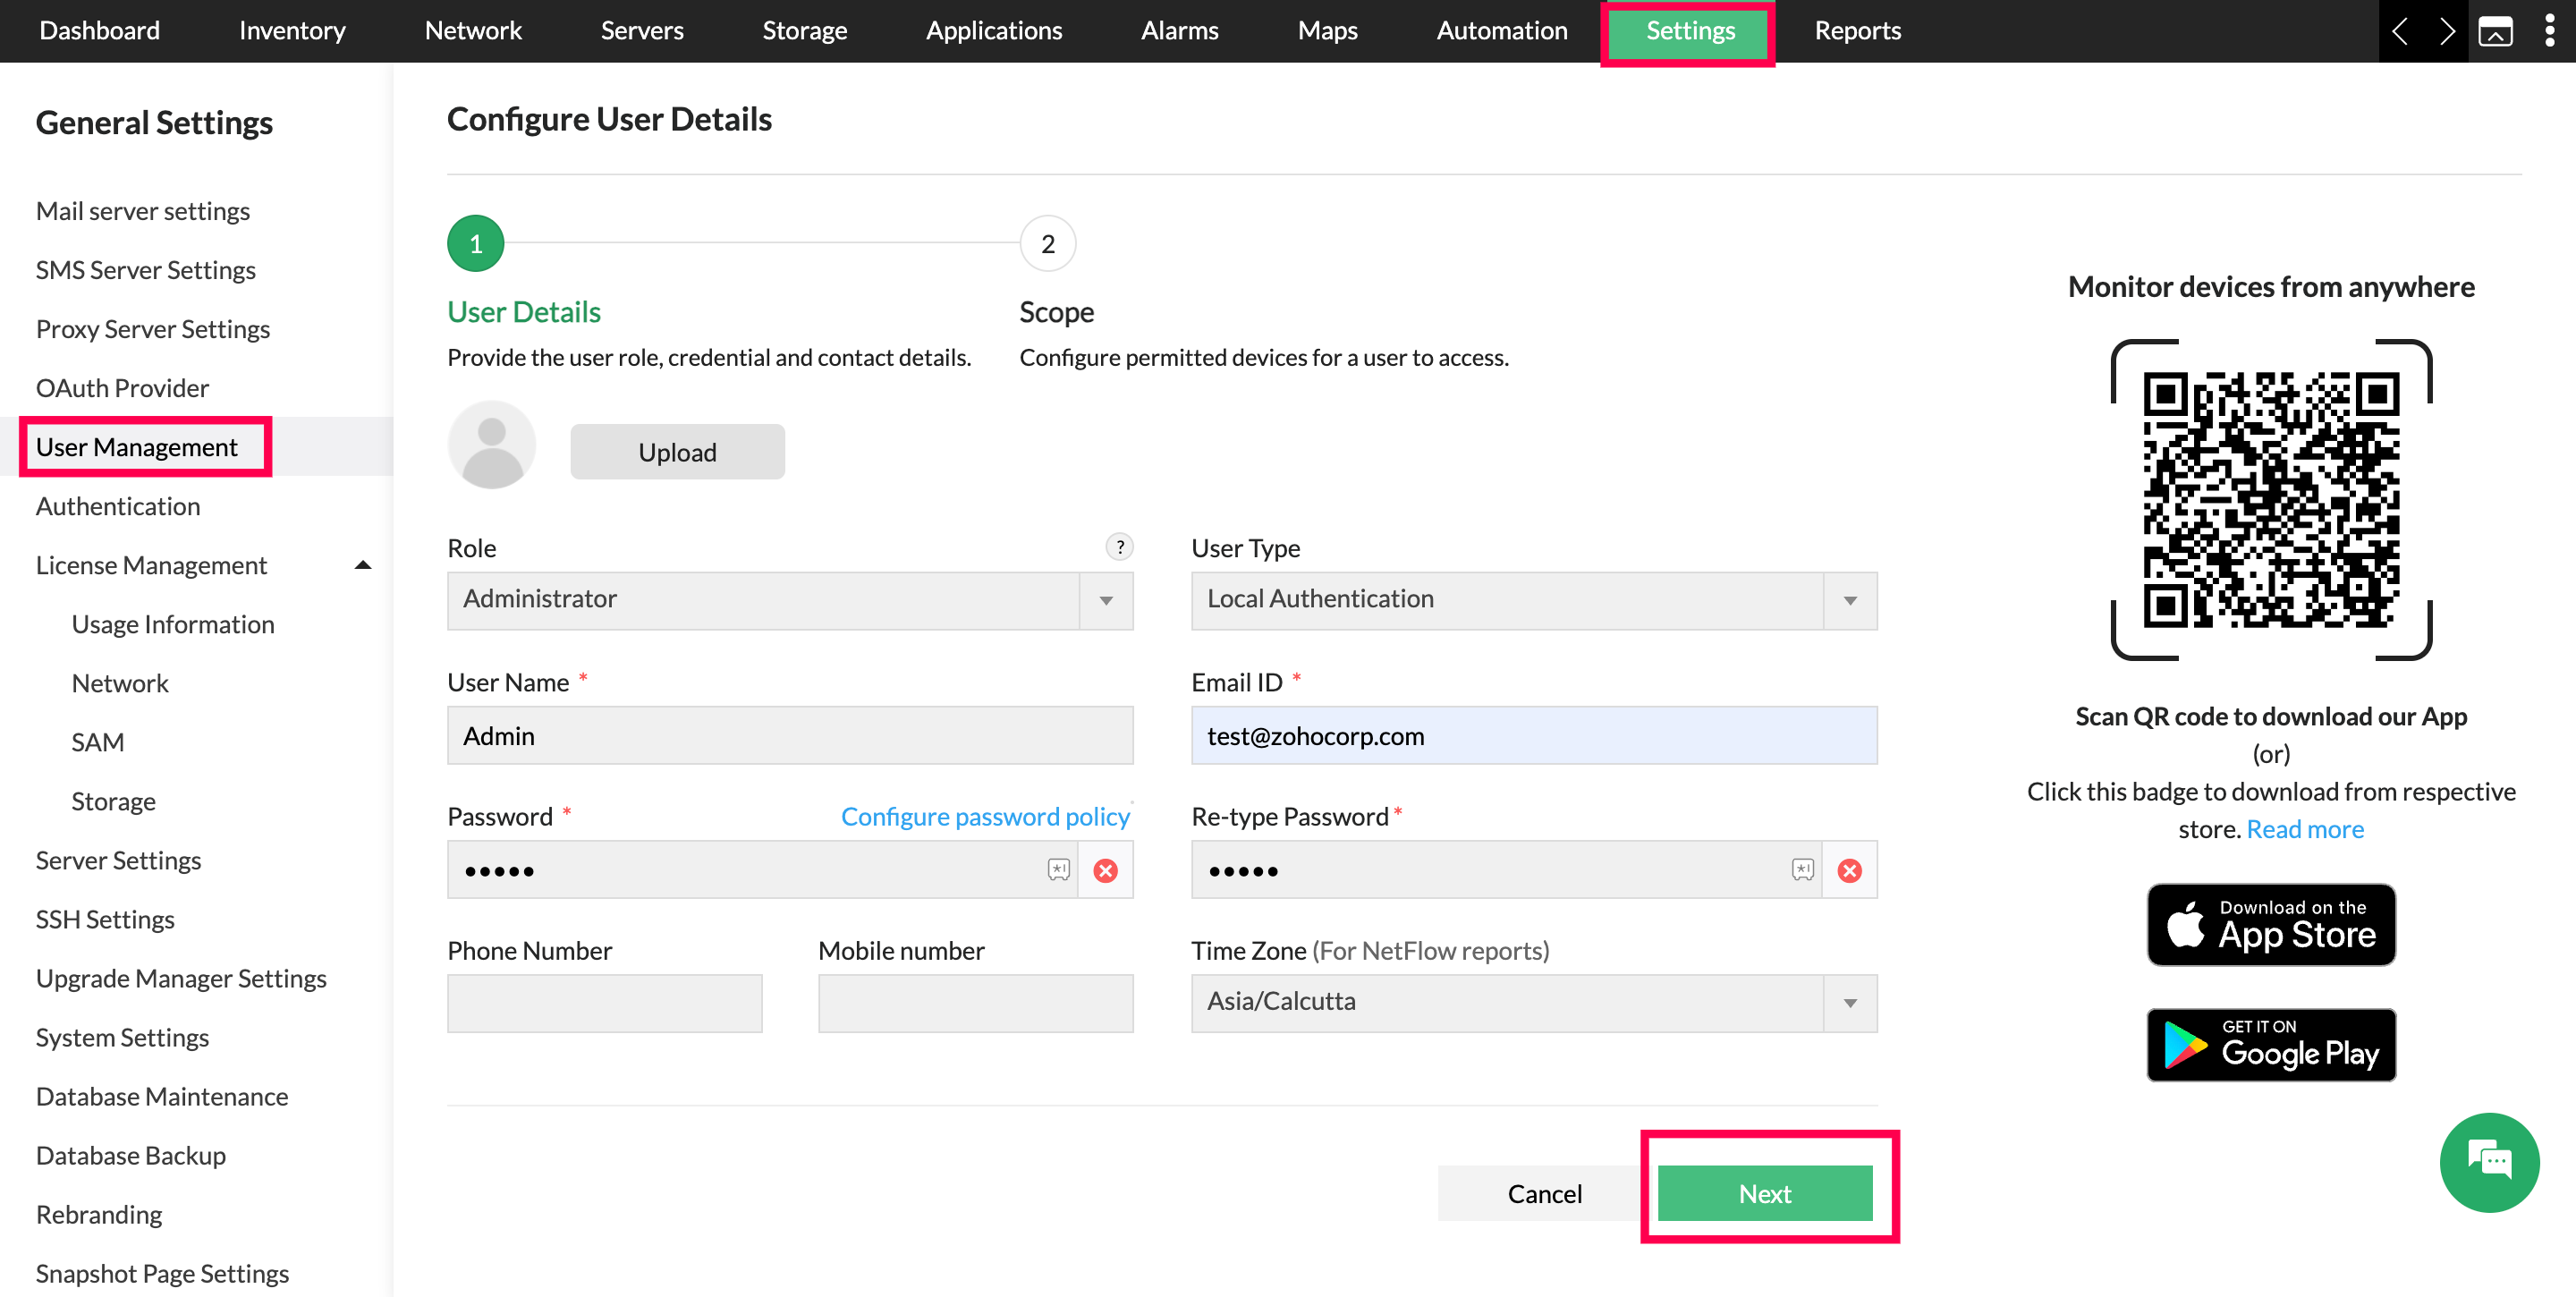Open OAuth Provider settings

tap(122, 388)
